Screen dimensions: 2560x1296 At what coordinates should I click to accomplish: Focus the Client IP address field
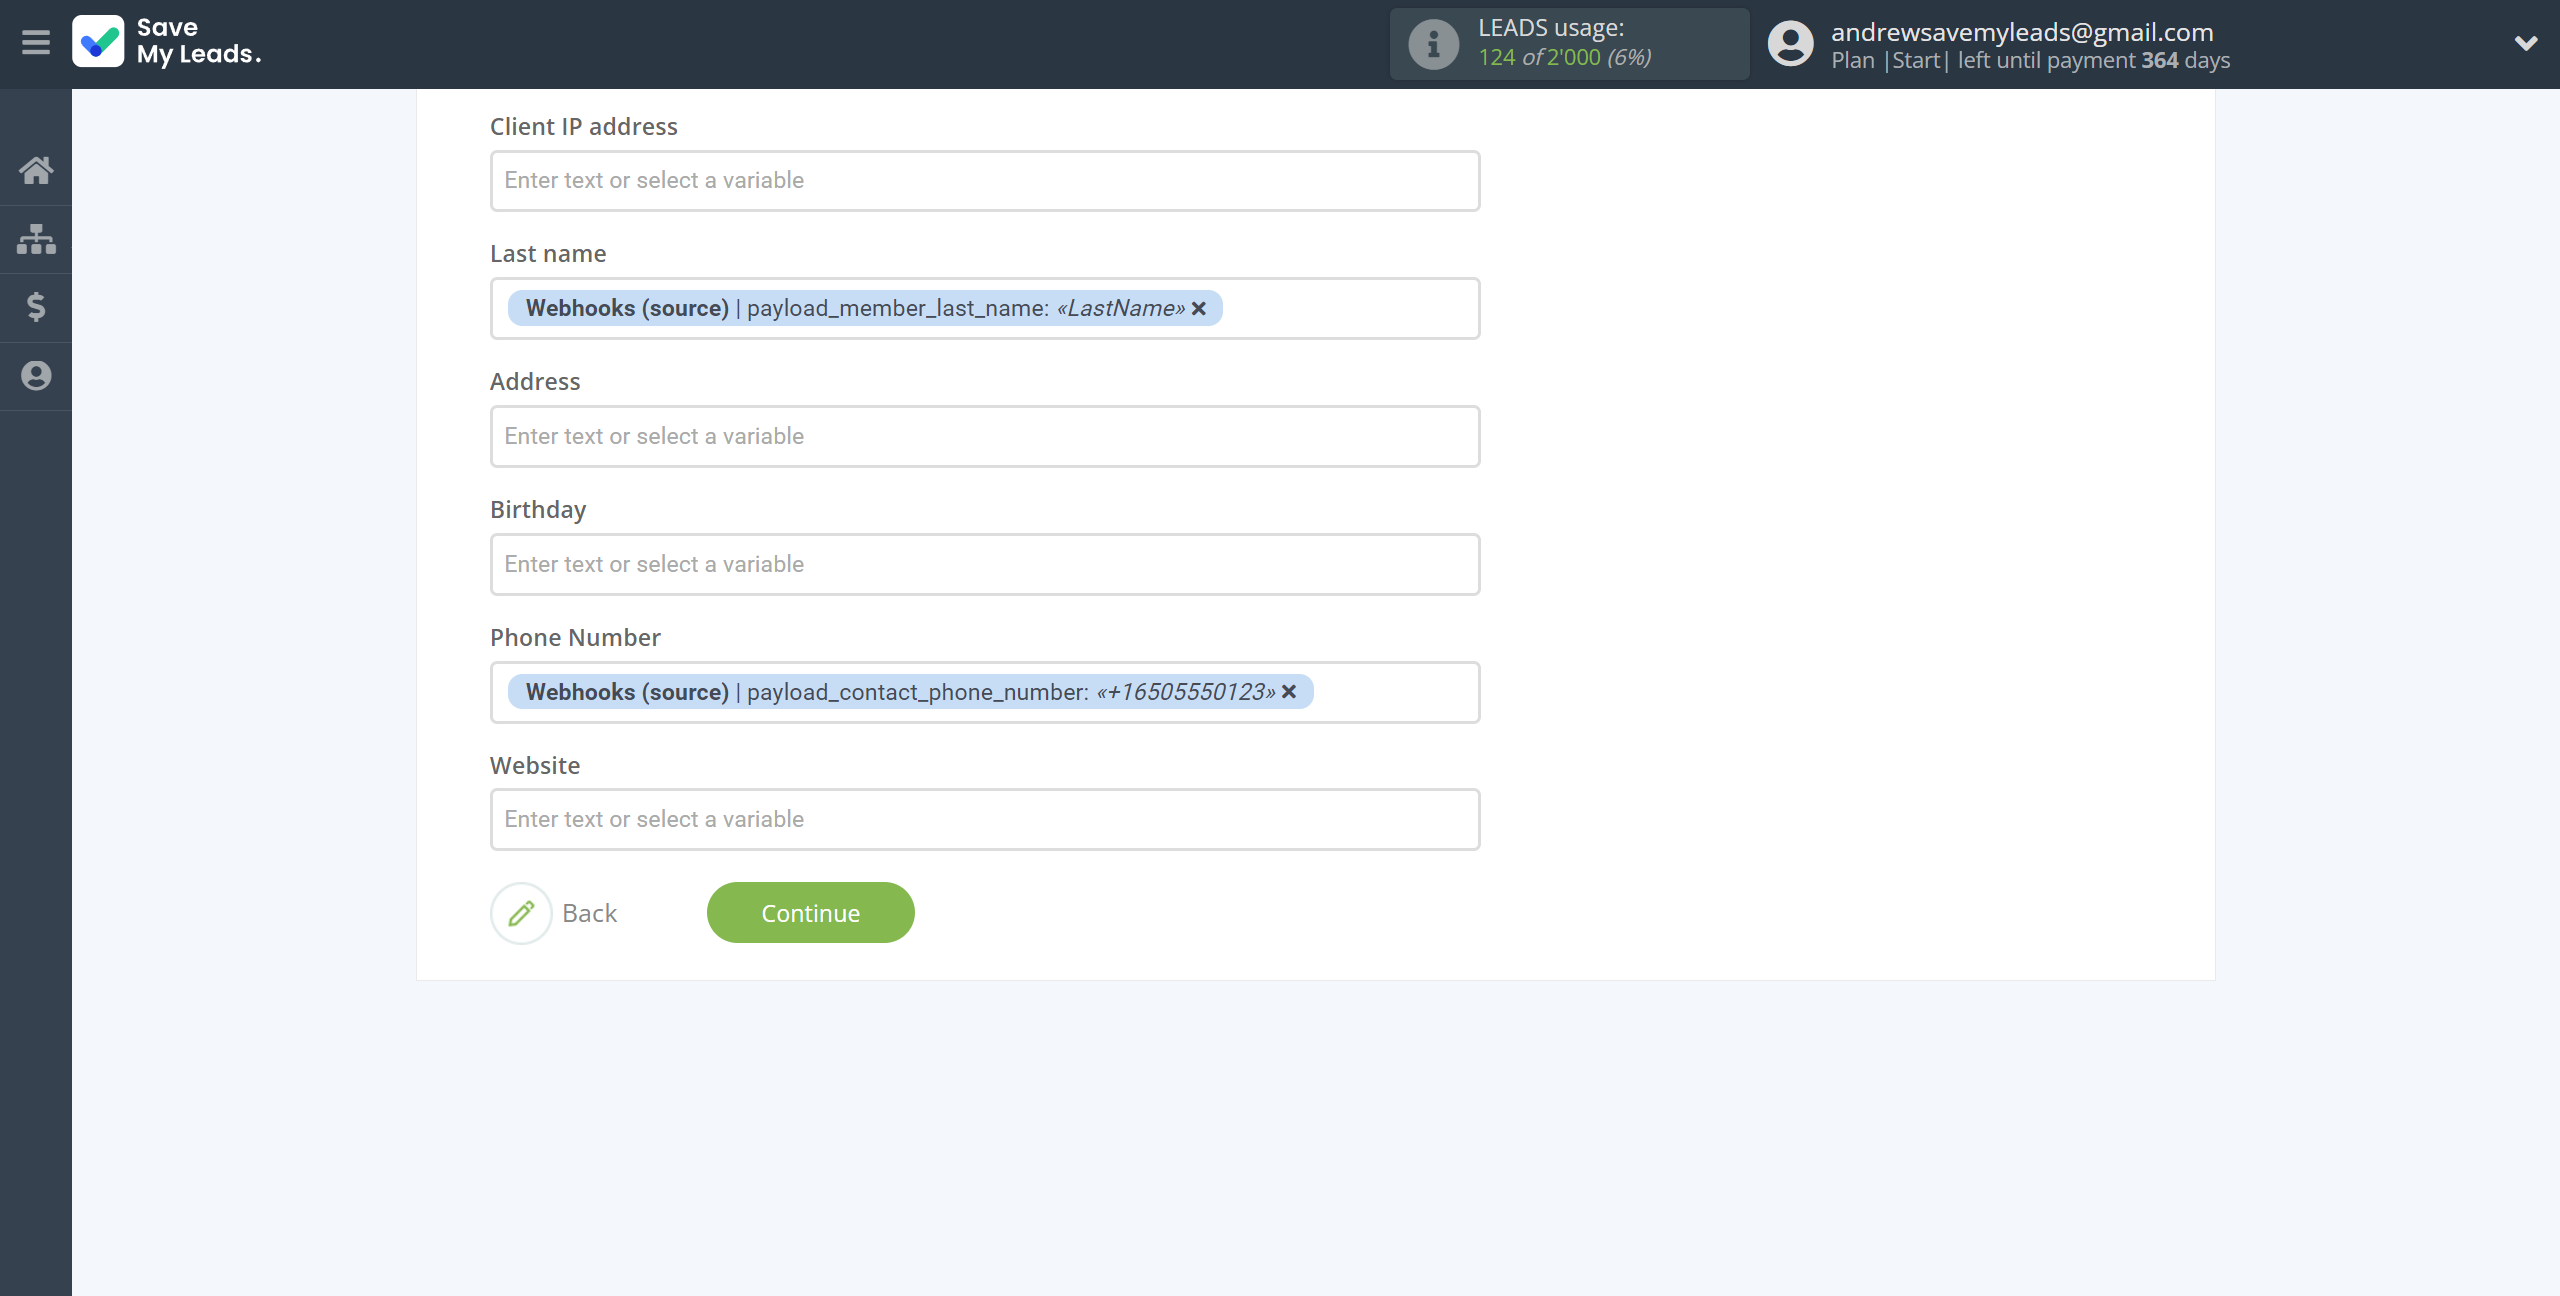pyautogui.click(x=985, y=181)
